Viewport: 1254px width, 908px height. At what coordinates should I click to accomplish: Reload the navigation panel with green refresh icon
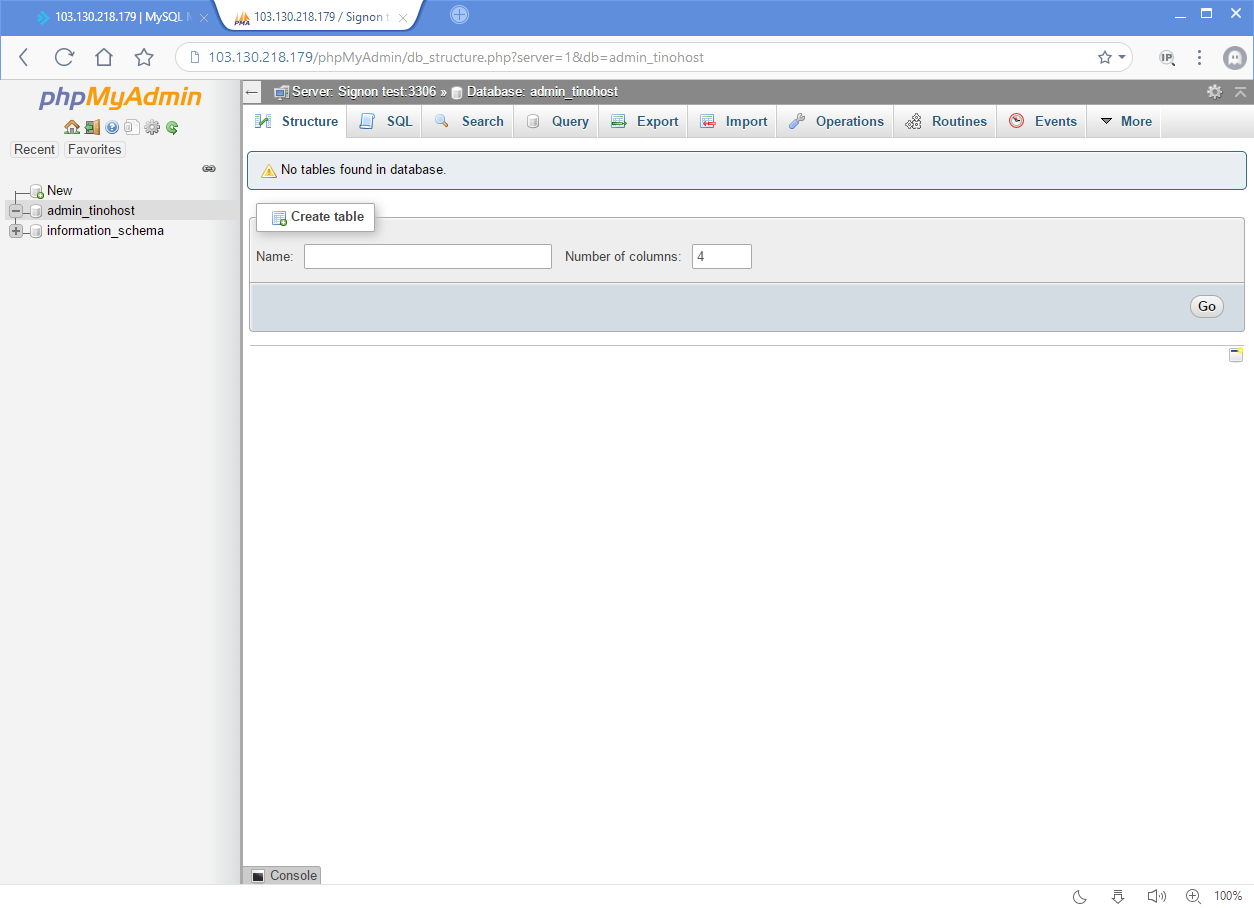pyautogui.click(x=171, y=127)
